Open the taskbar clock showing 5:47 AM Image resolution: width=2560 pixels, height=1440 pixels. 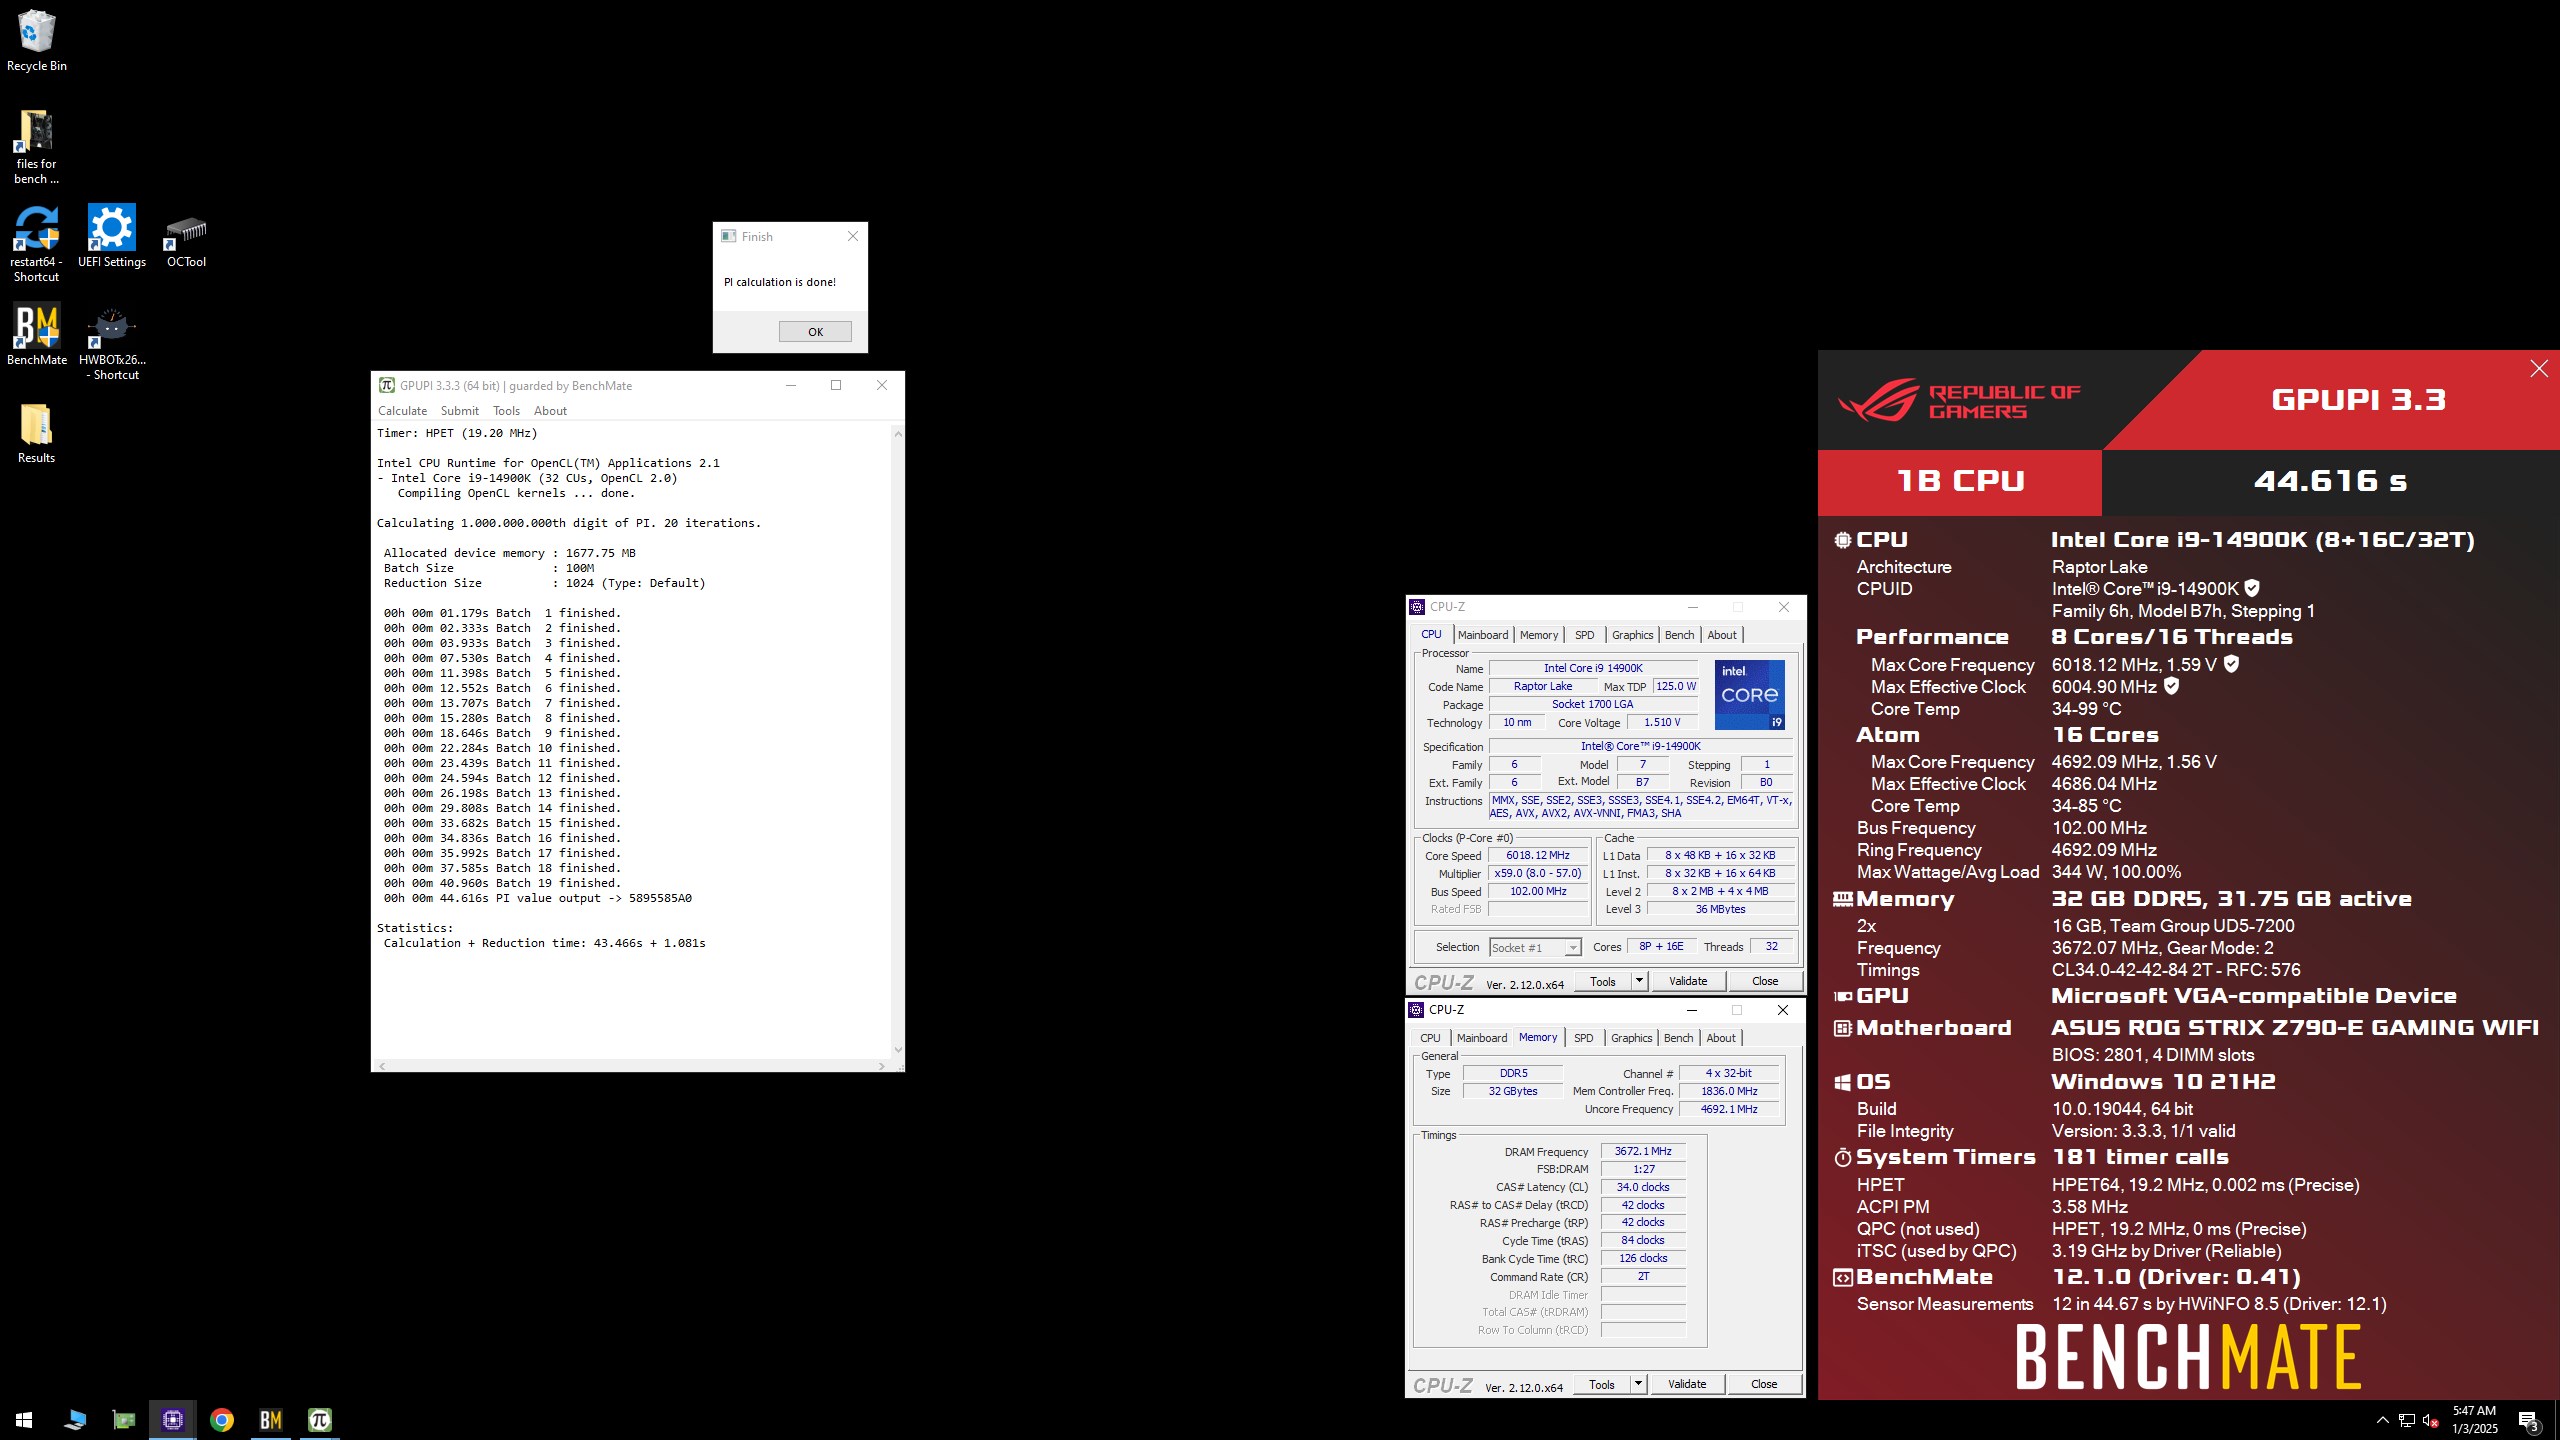click(2474, 1420)
